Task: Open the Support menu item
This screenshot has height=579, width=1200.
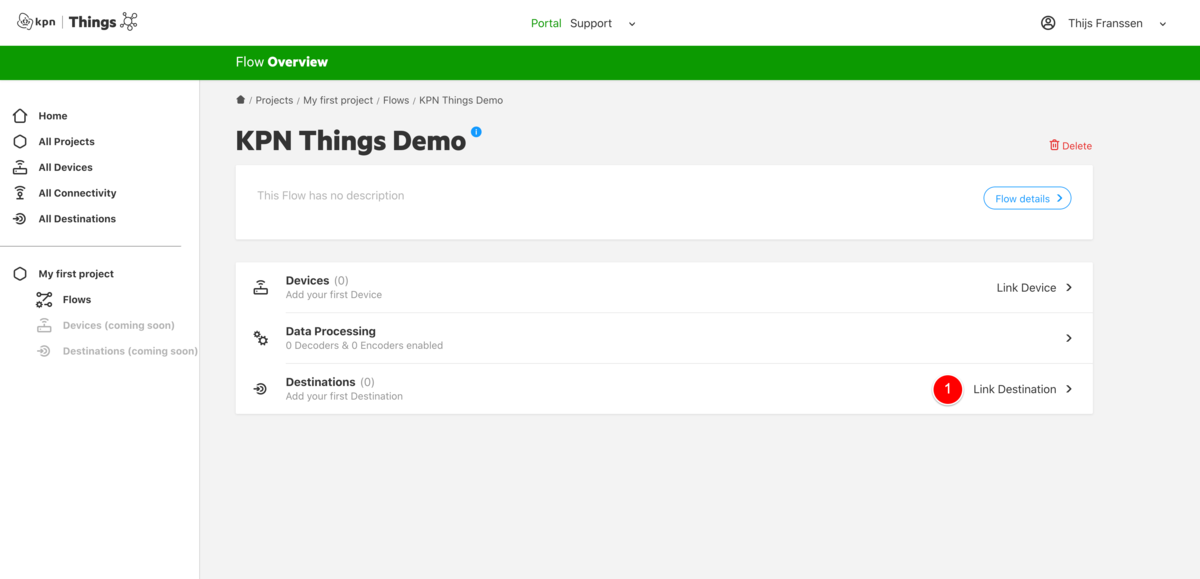Action: pos(591,23)
